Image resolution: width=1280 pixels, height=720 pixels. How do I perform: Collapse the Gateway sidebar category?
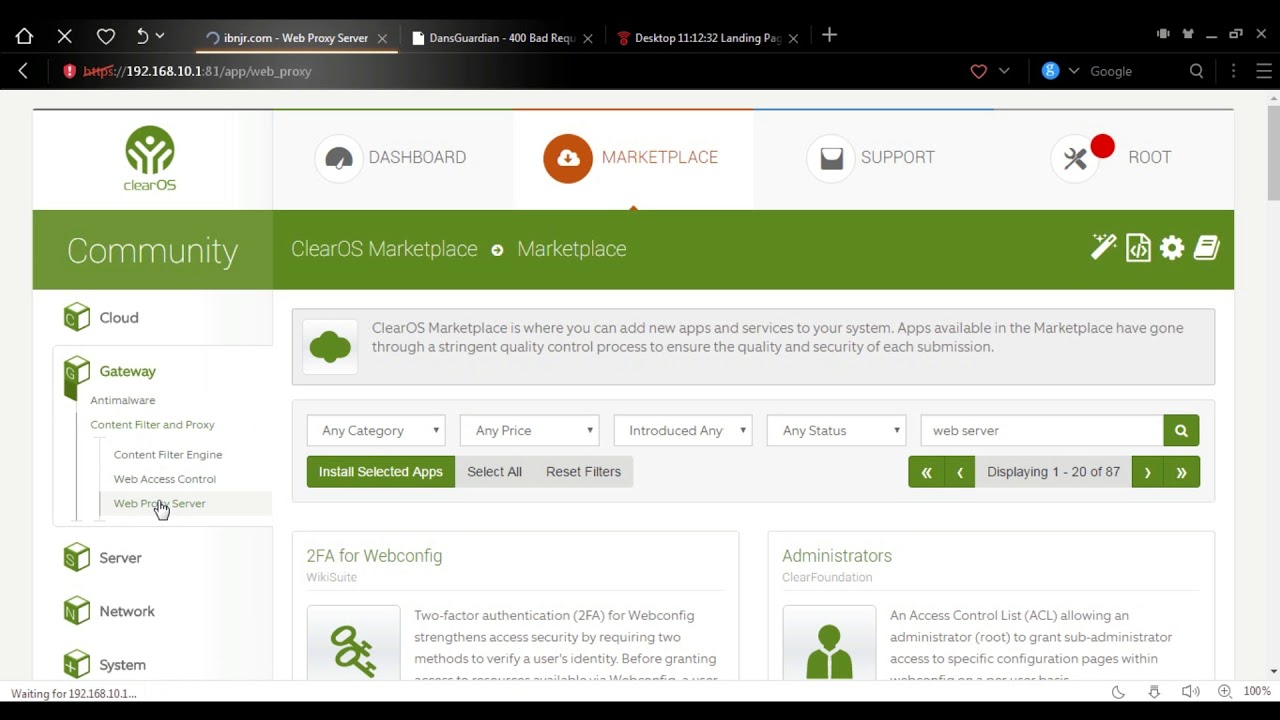click(x=127, y=371)
